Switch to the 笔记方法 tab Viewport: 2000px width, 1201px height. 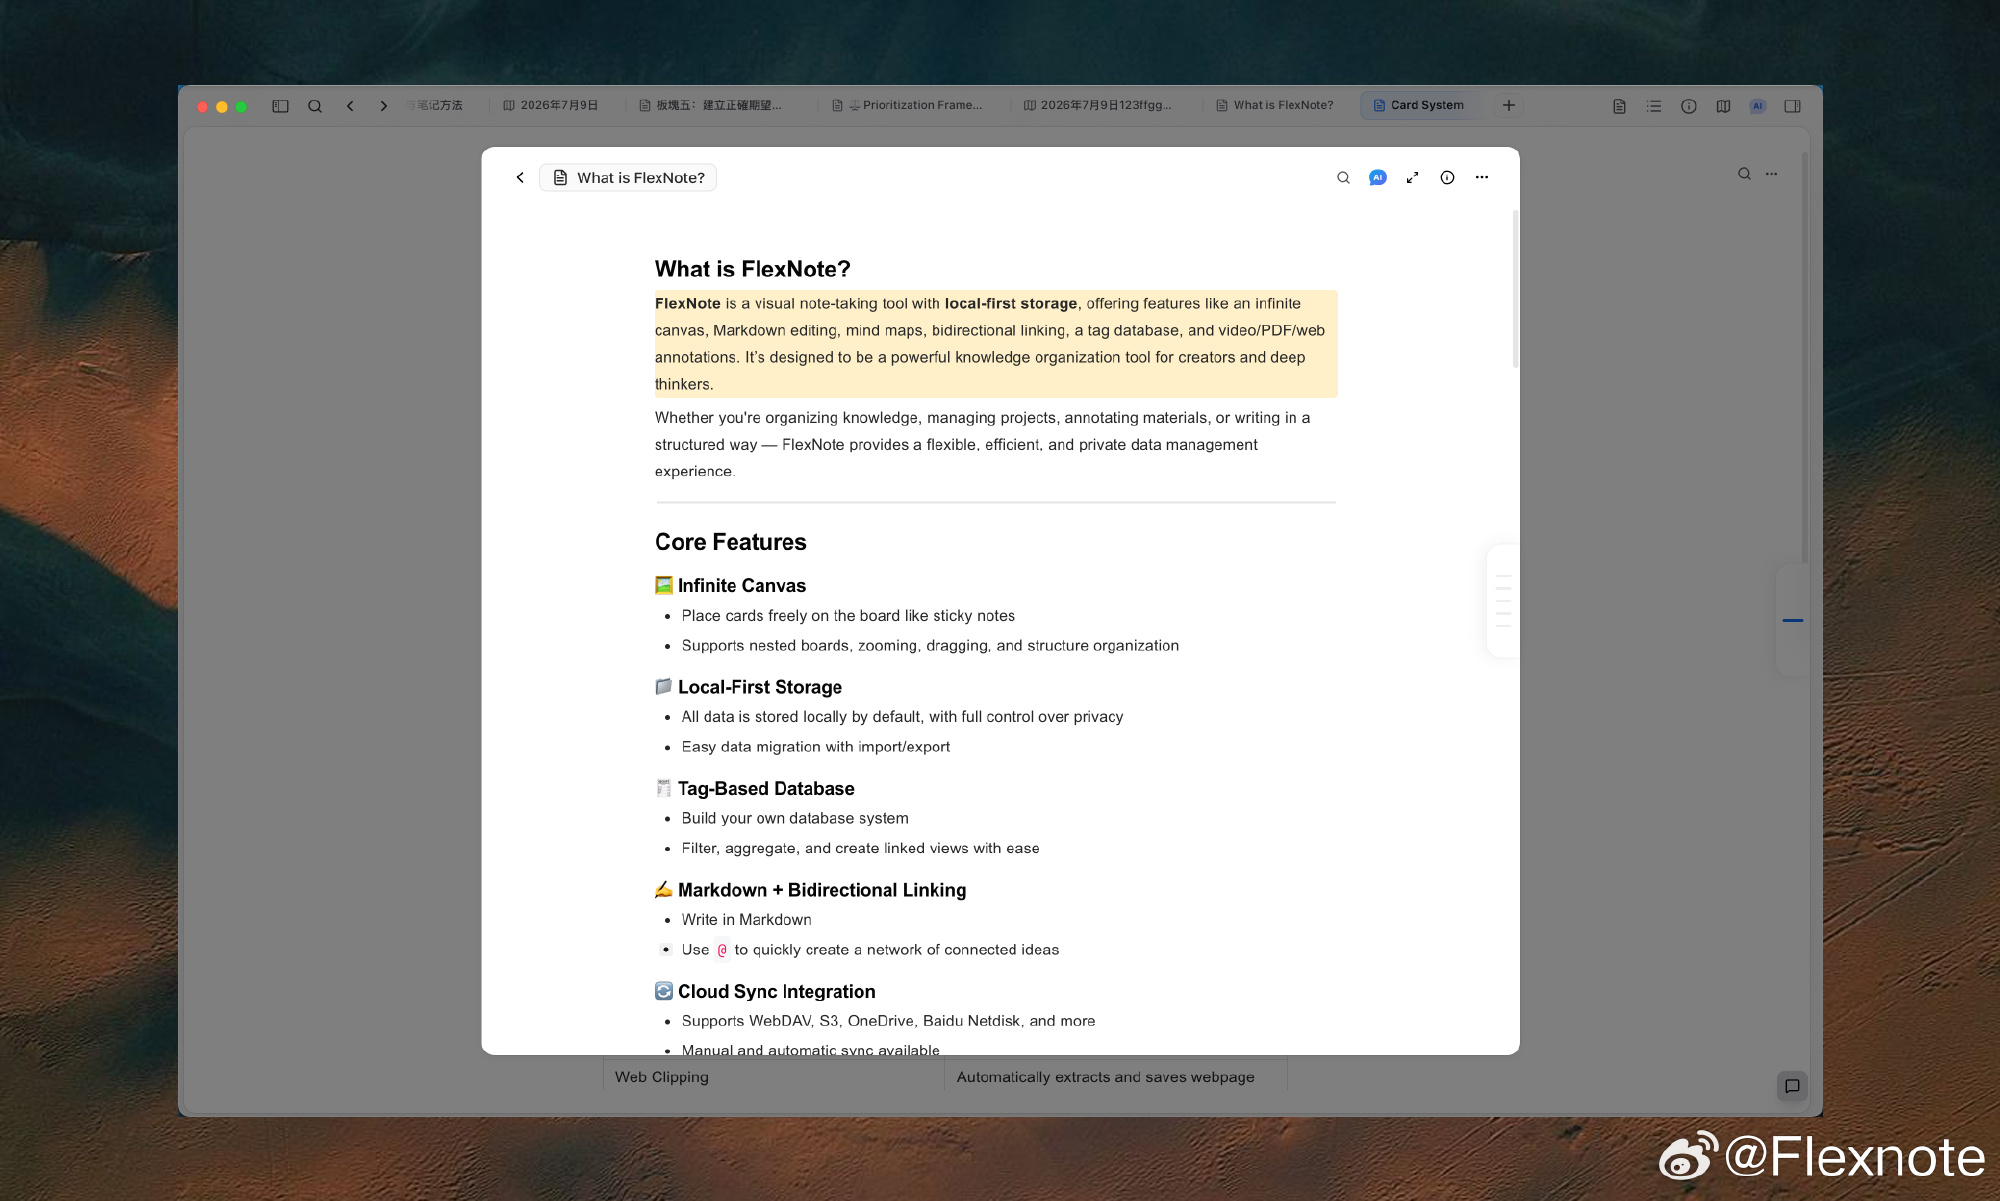click(437, 105)
